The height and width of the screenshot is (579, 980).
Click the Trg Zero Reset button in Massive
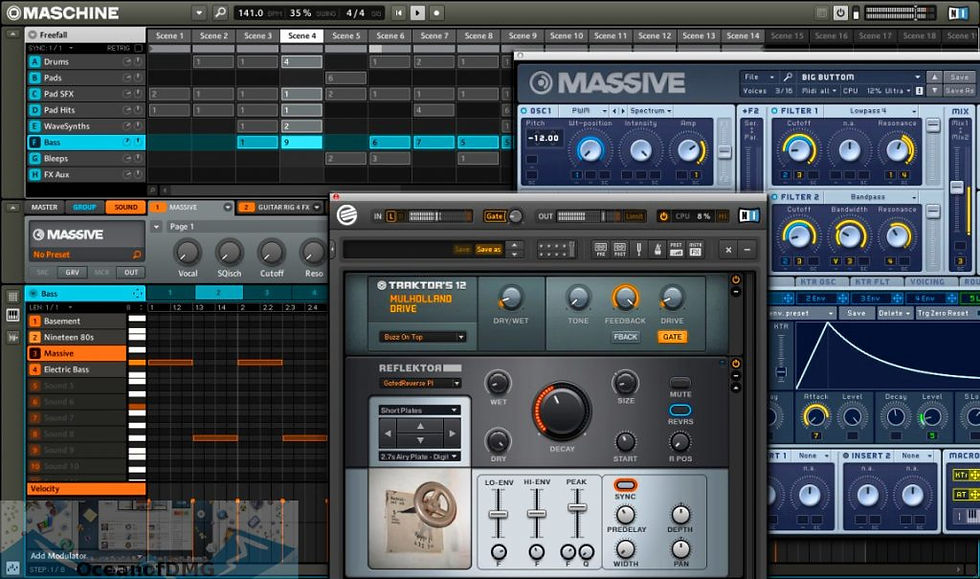[x=942, y=313]
